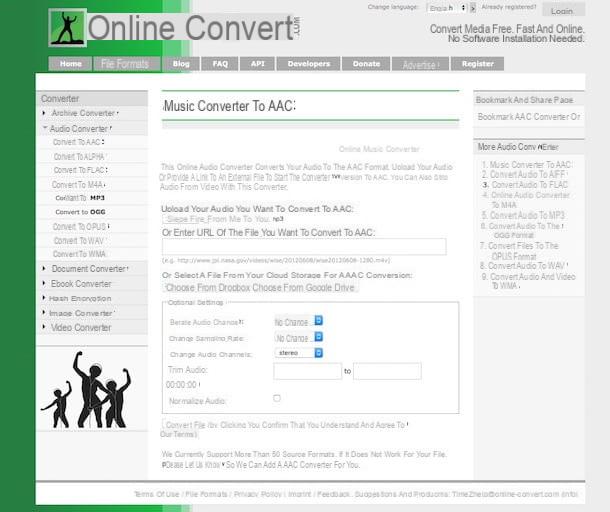Click the Online Convert site title text

tap(190, 28)
